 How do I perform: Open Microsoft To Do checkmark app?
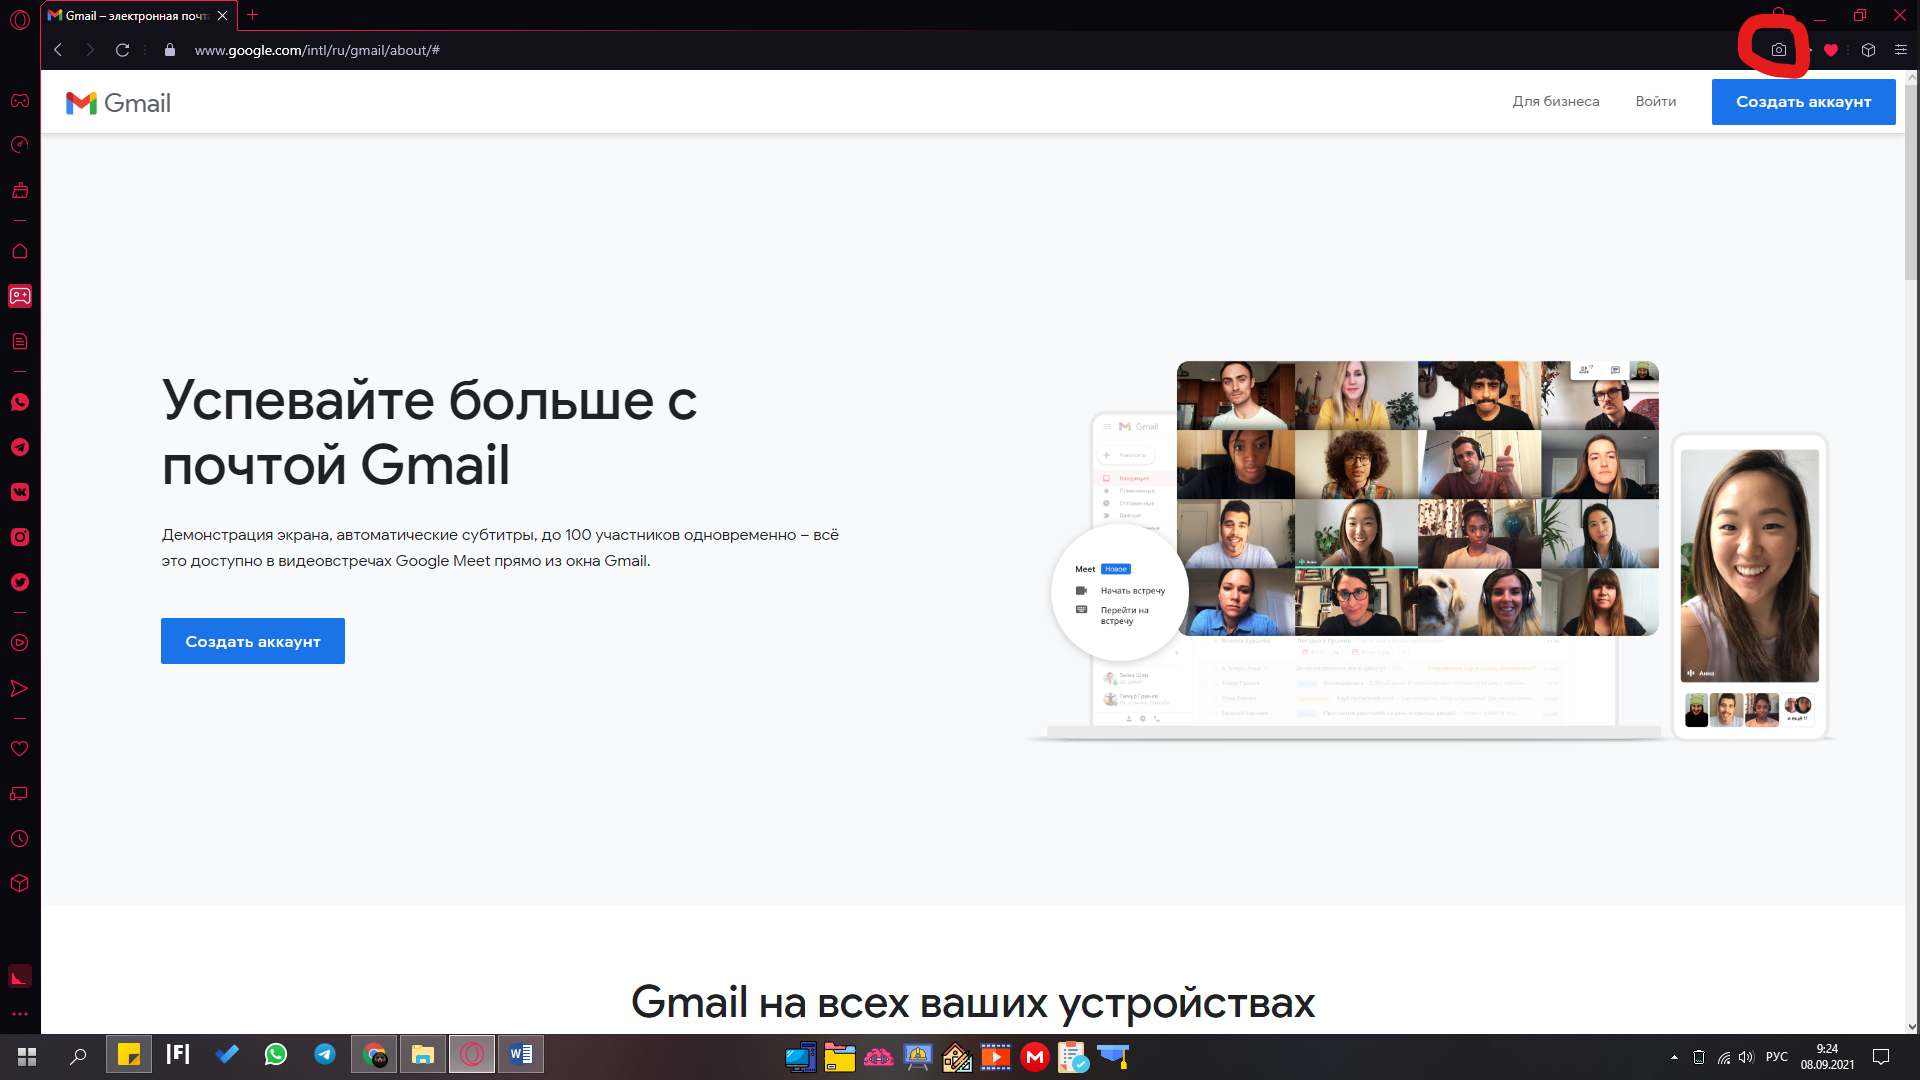[227, 1055]
